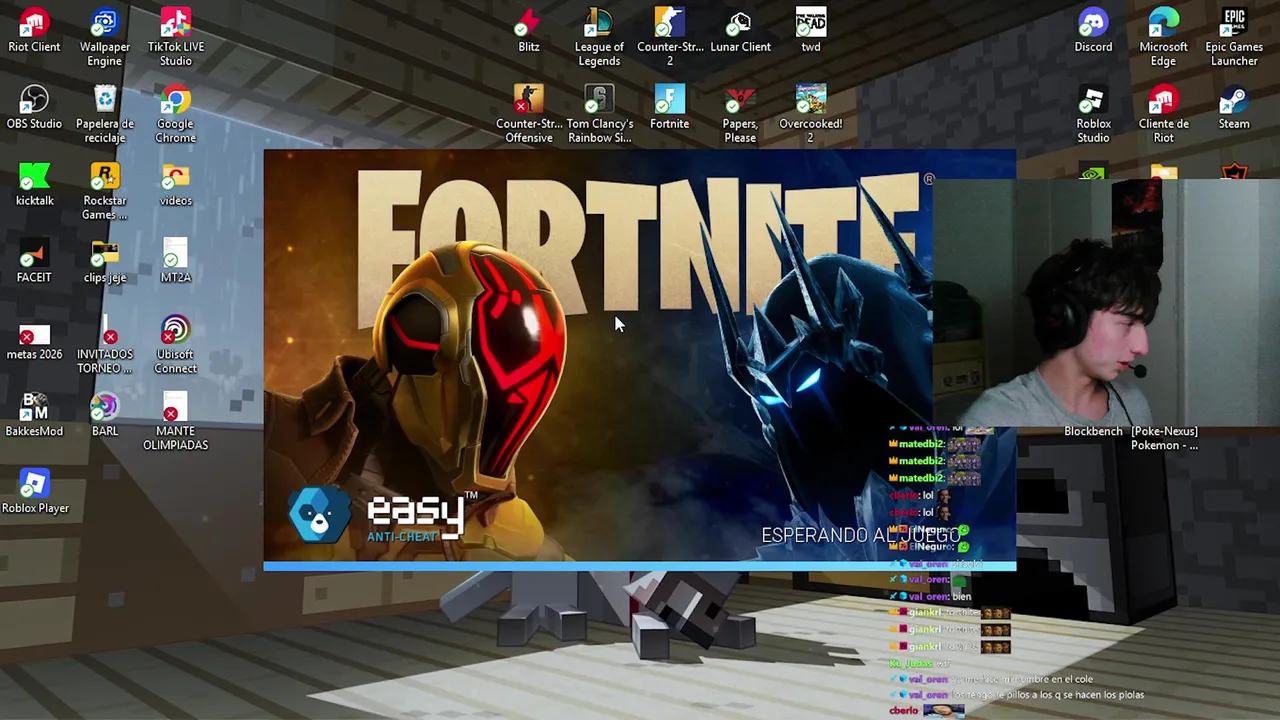Launch Wallpaper Engine from the desktop

[x=105, y=38]
